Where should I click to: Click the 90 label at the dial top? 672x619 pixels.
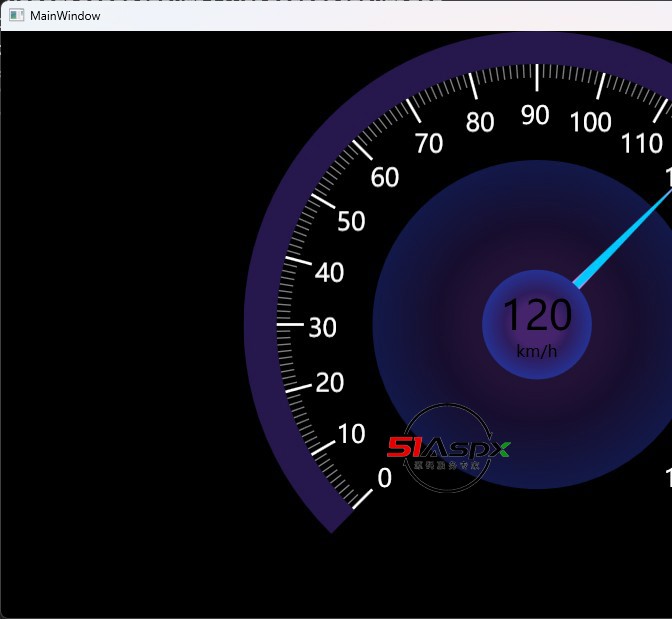(x=535, y=116)
